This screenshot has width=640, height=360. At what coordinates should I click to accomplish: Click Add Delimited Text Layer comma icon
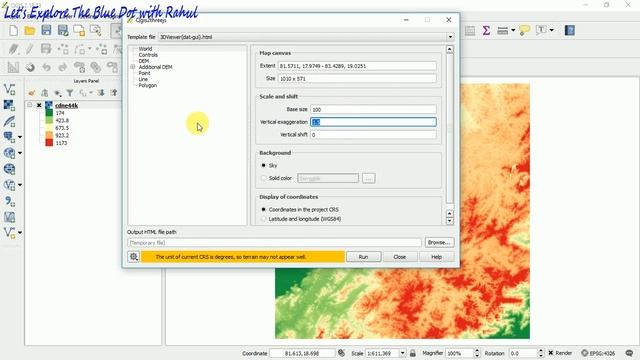9,201
